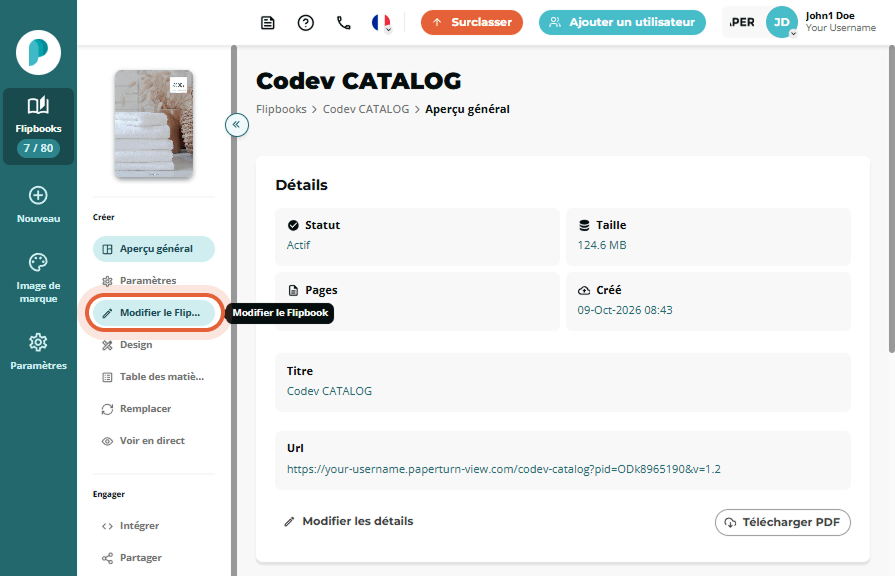Open Flipbooks in the left sidebar
The height and width of the screenshot is (576, 895).
[x=38, y=126]
